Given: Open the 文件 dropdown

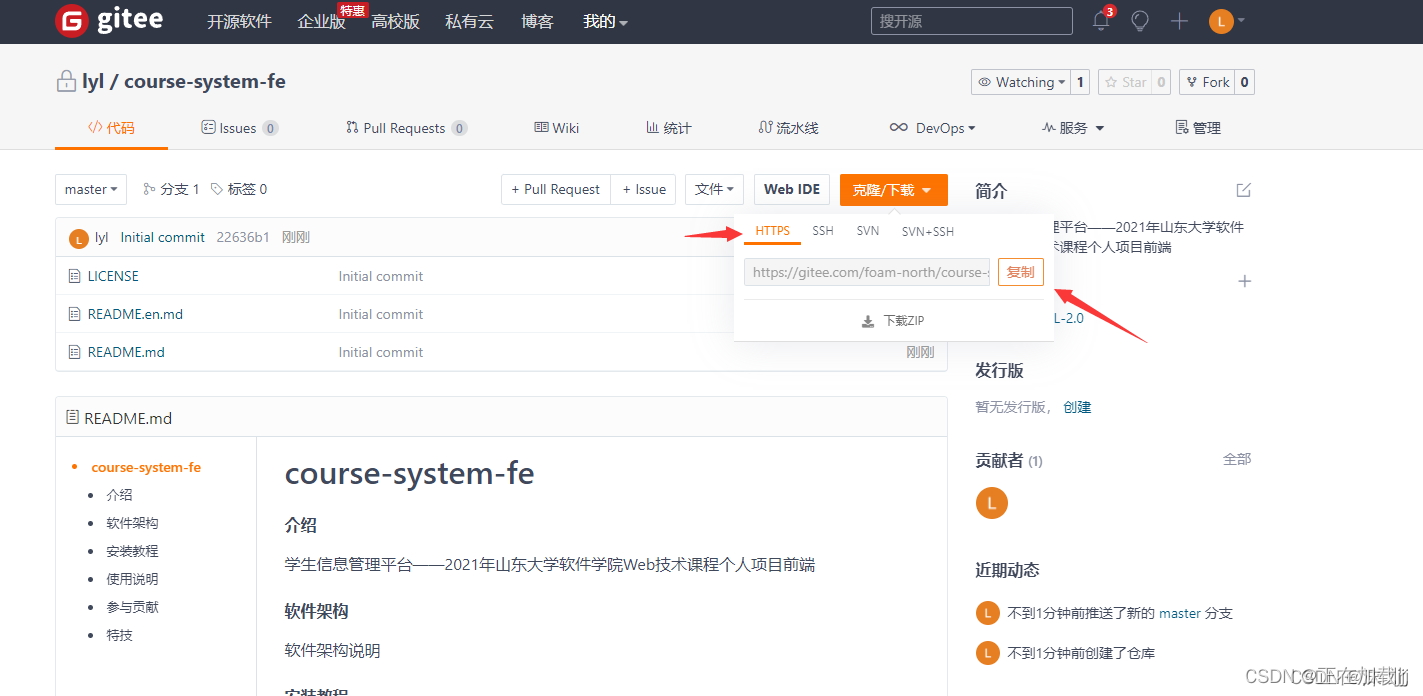Looking at the screenshot, I should [714, 189].
